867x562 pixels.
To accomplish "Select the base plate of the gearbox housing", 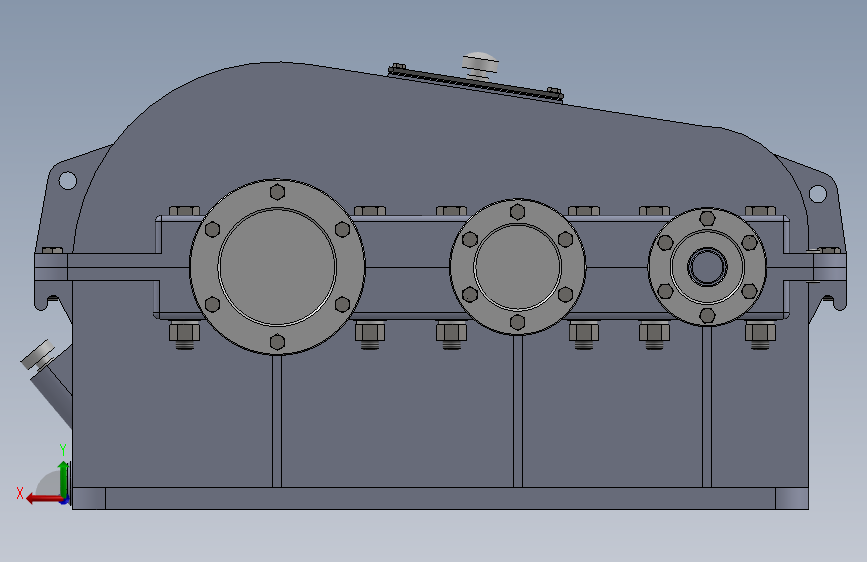I will [440, 498].
